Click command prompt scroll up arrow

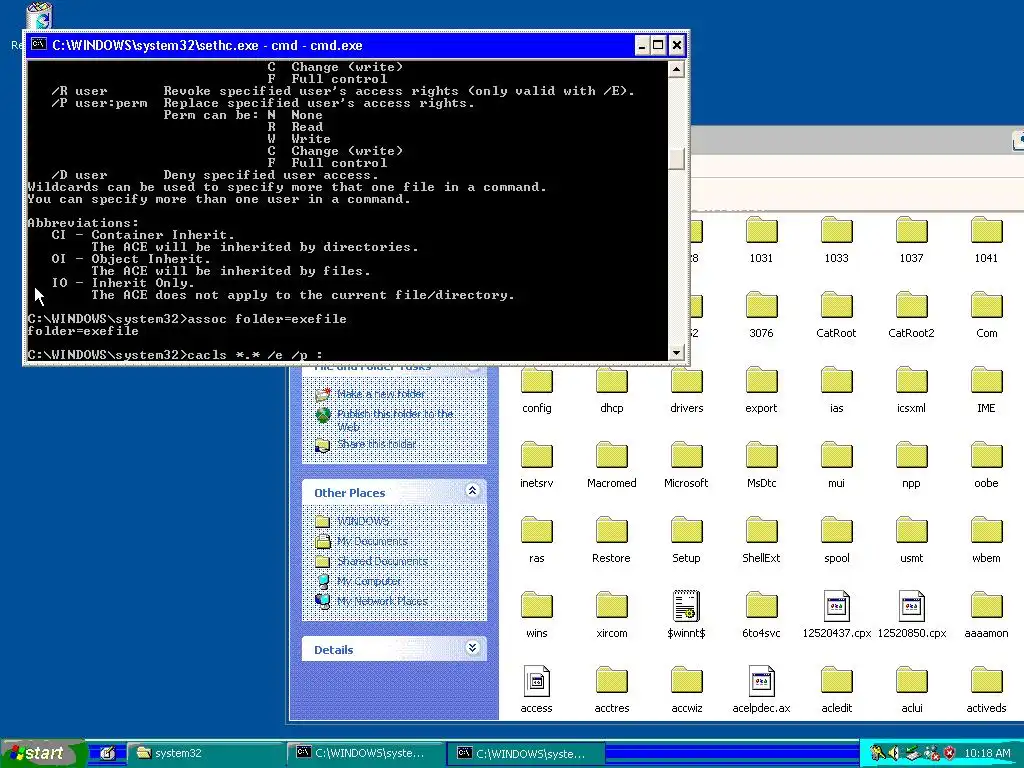pyautogui.click(x=677, y=69)
